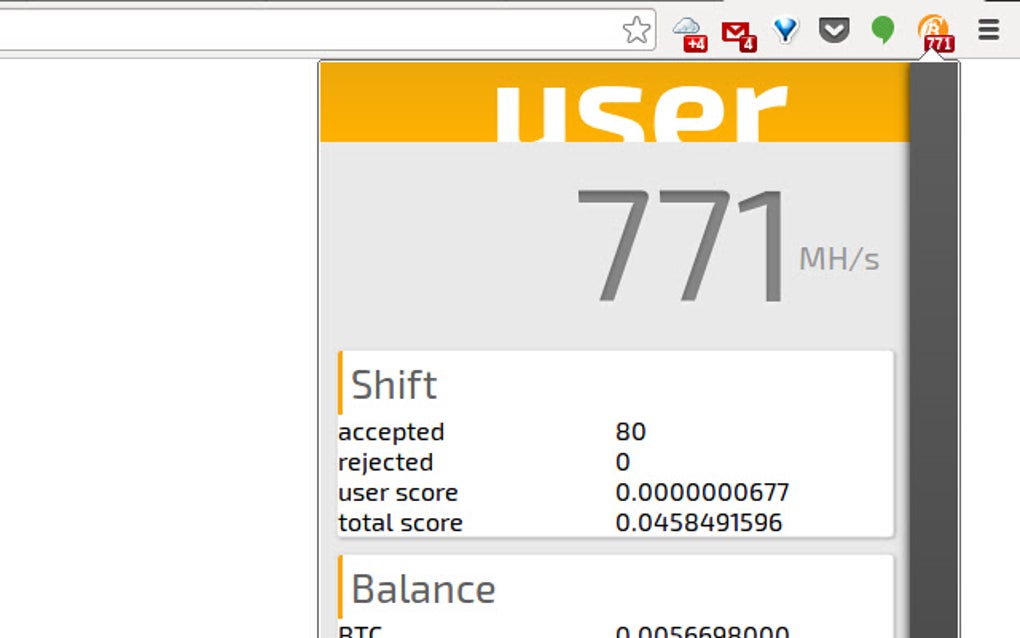The image size is (1020, 638).
Task: Expand the Balance section
Action: [x=421, y=589]
